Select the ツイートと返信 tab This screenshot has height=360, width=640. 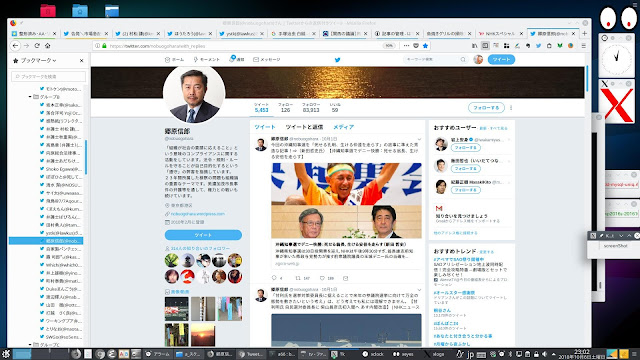click(x=304, y=127)
